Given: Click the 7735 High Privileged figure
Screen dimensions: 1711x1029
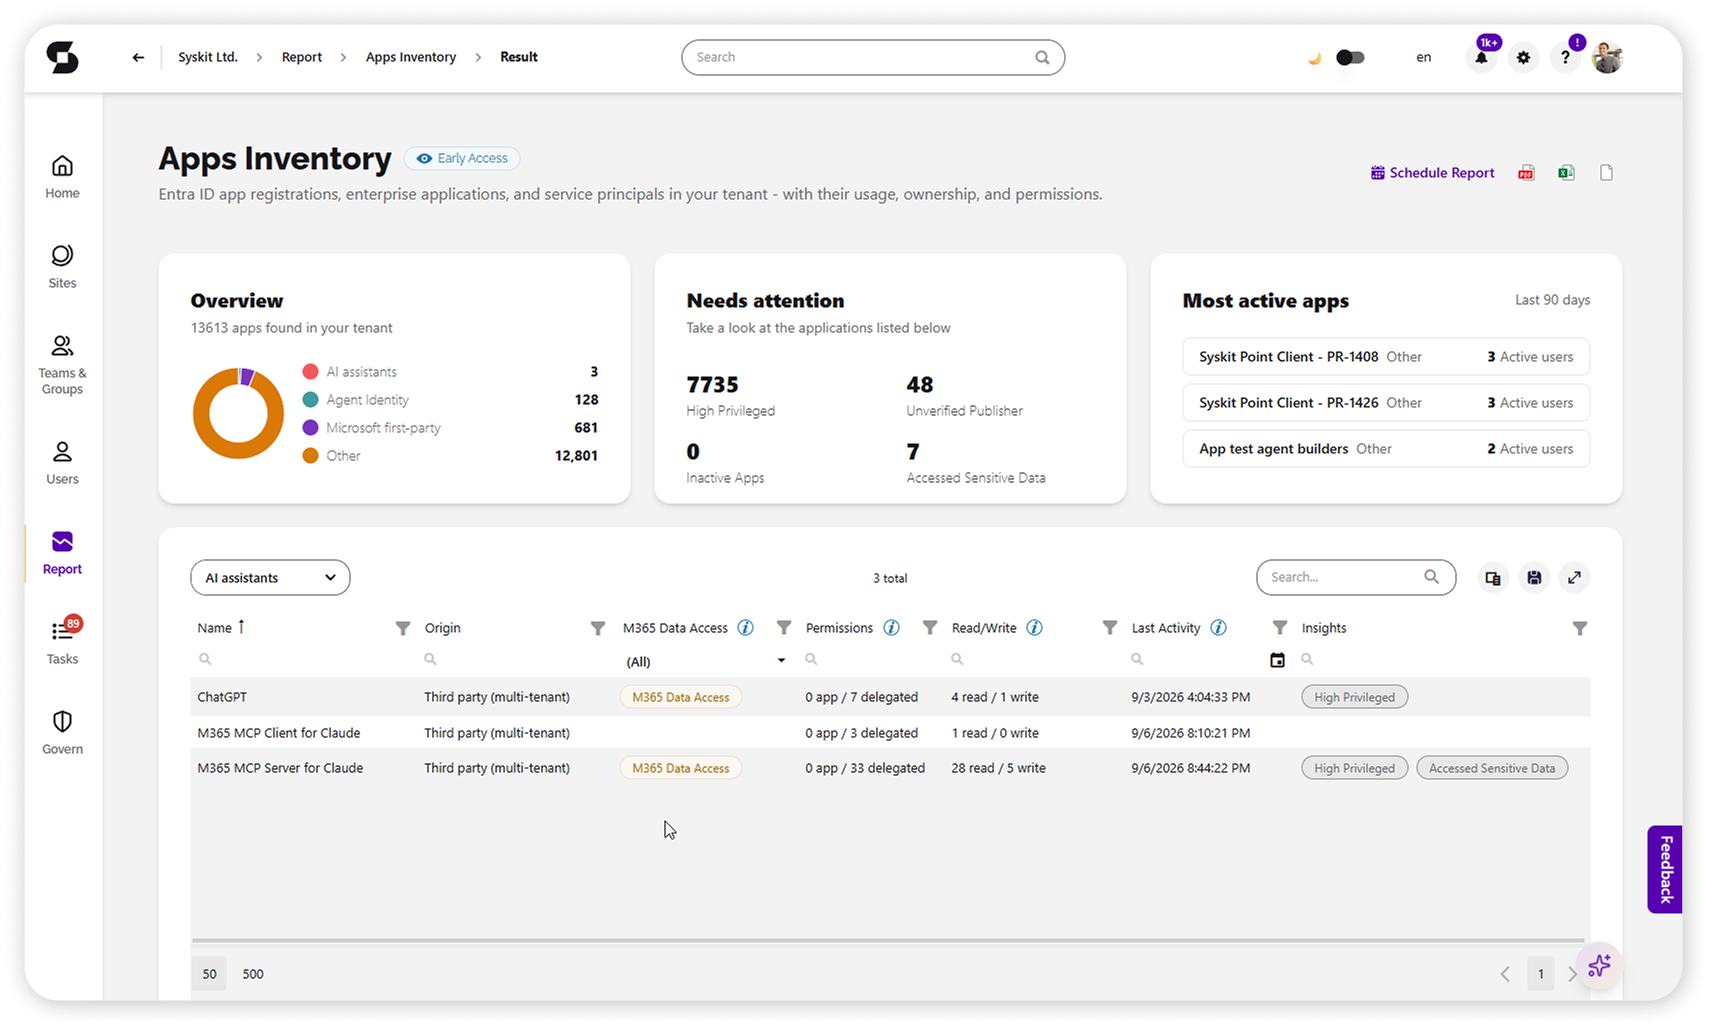Looking at the screenshot, I should [712, 384].
